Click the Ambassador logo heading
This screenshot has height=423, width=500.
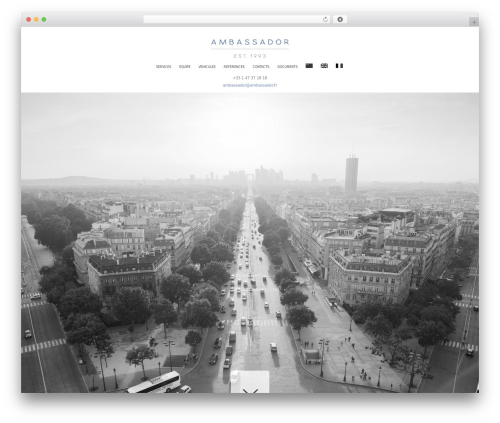point(250,42)
